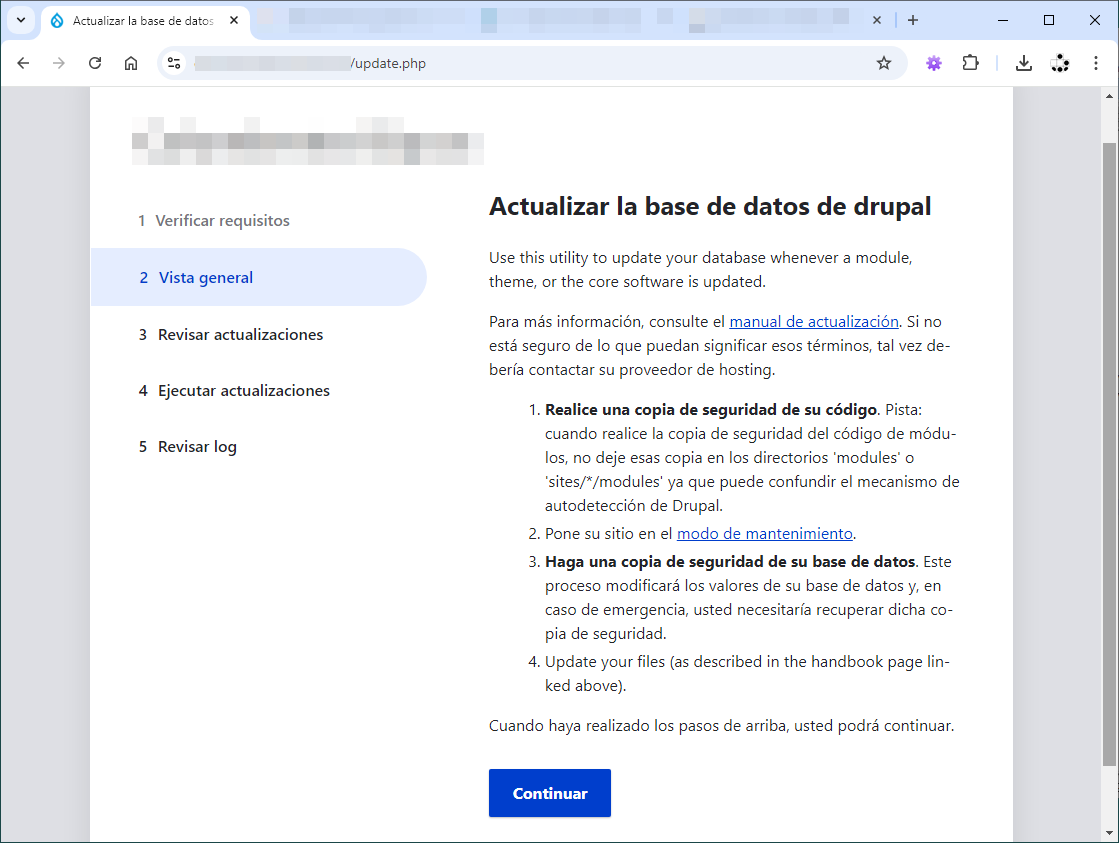
Task: Click the vertical scrollbar thumb
Action: [x=1109, y=454]
